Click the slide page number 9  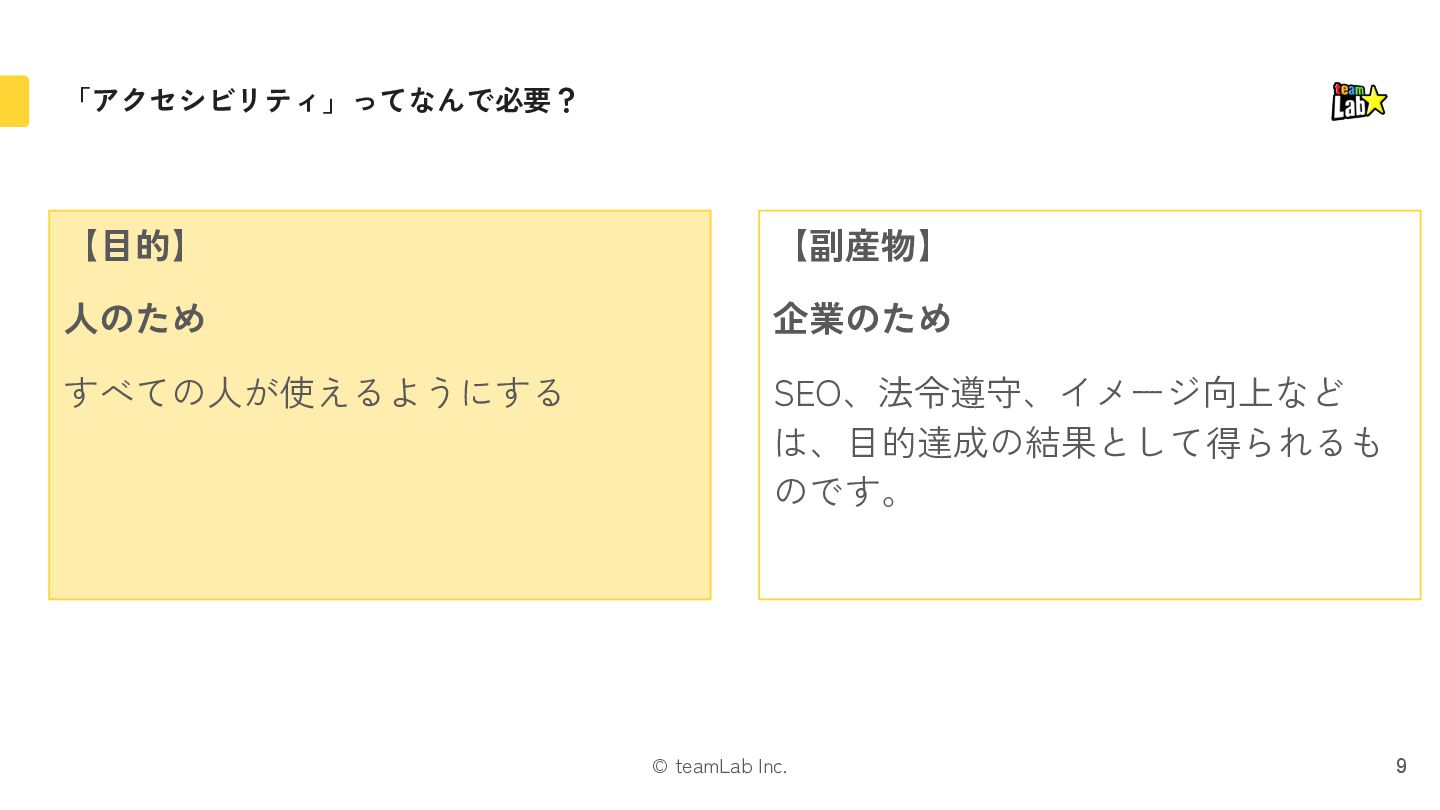tap(1401, 766)
